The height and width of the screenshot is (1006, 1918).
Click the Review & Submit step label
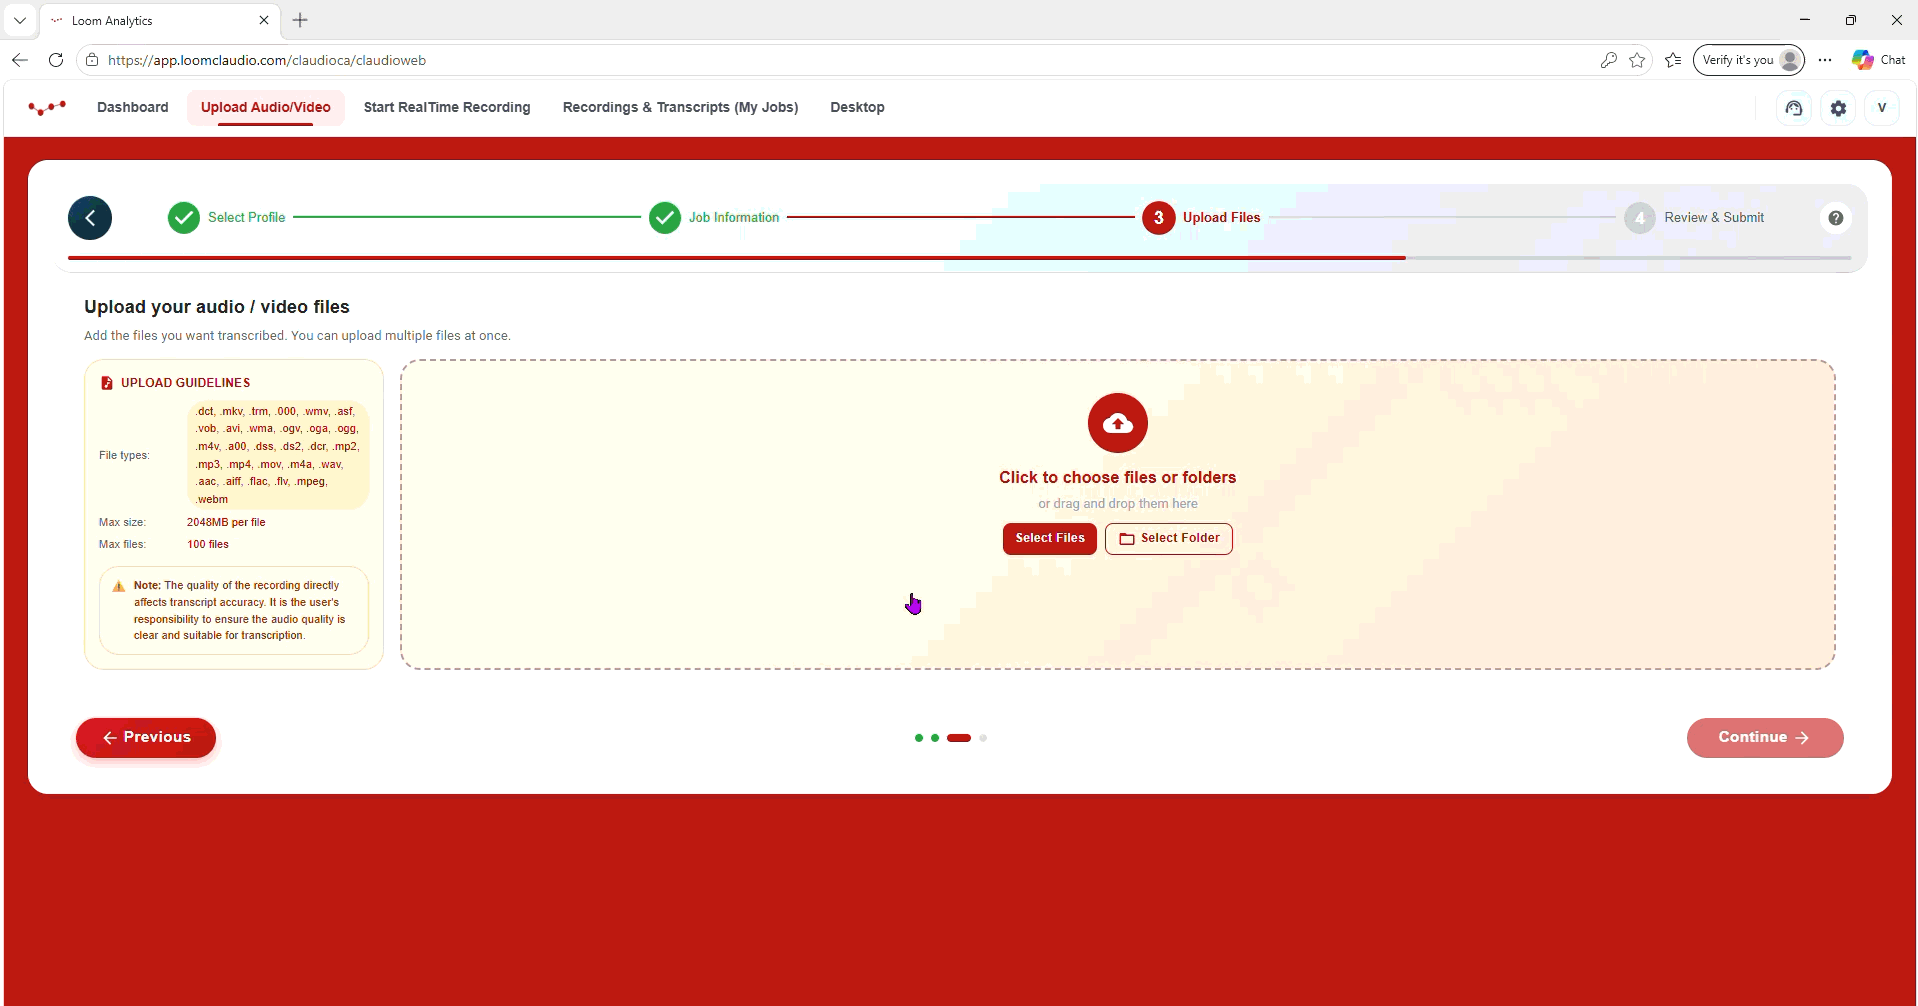click(1714, 218)
